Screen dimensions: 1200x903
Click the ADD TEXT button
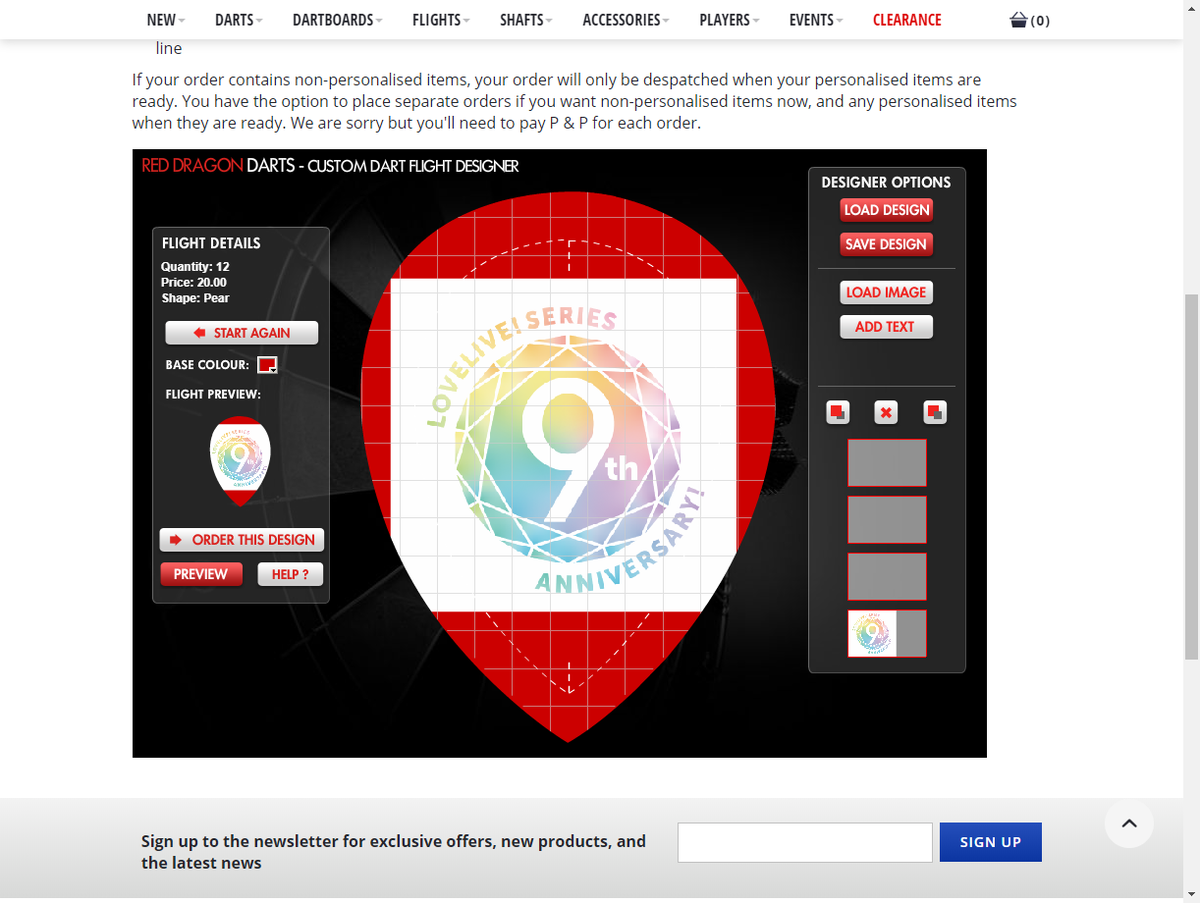pos(886,327)
